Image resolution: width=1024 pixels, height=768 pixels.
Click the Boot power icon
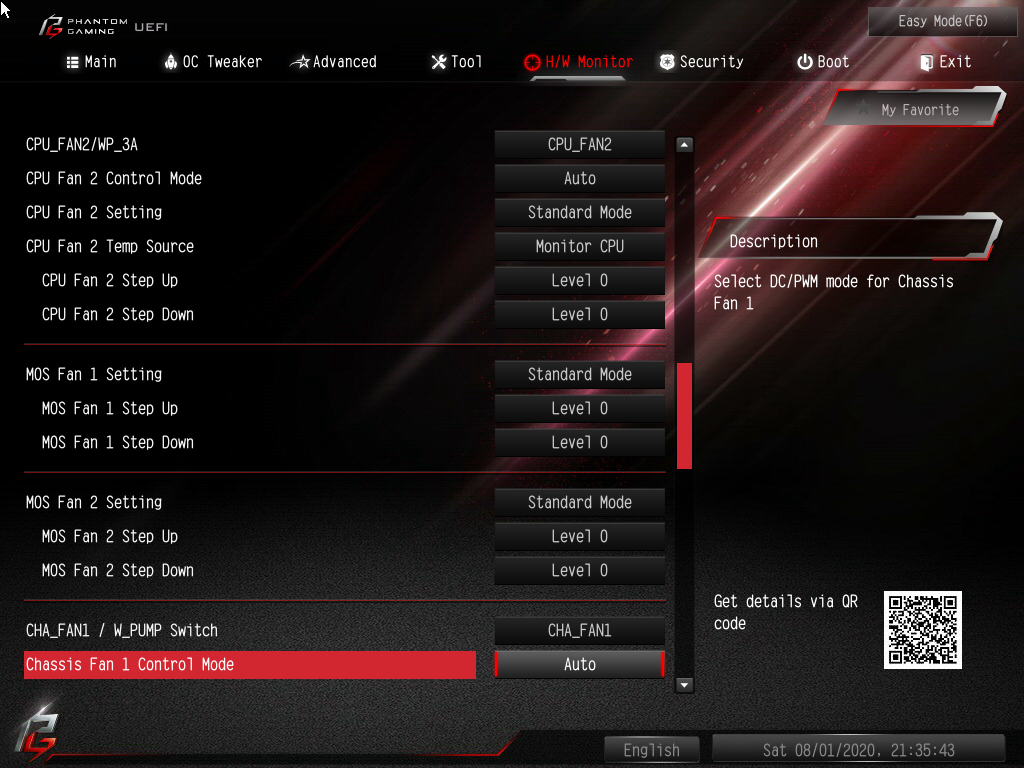point(805,62)
